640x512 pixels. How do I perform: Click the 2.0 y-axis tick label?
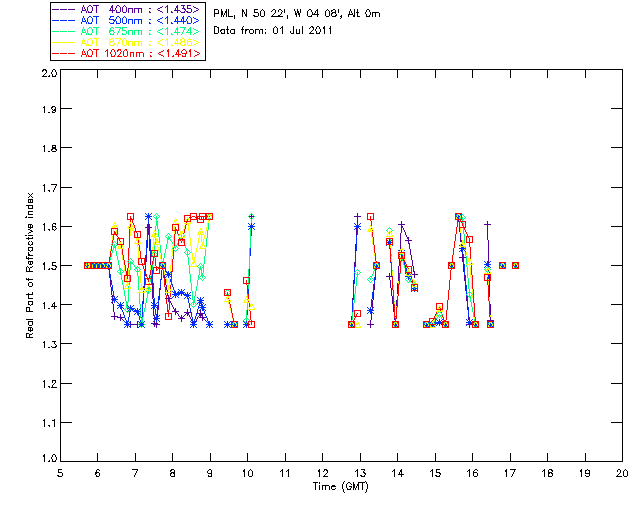(49, 74)
